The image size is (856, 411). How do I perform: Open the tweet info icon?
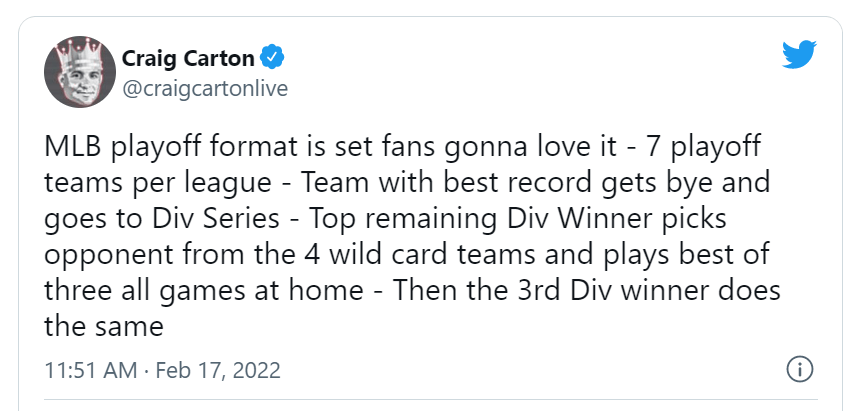point(799,369)
